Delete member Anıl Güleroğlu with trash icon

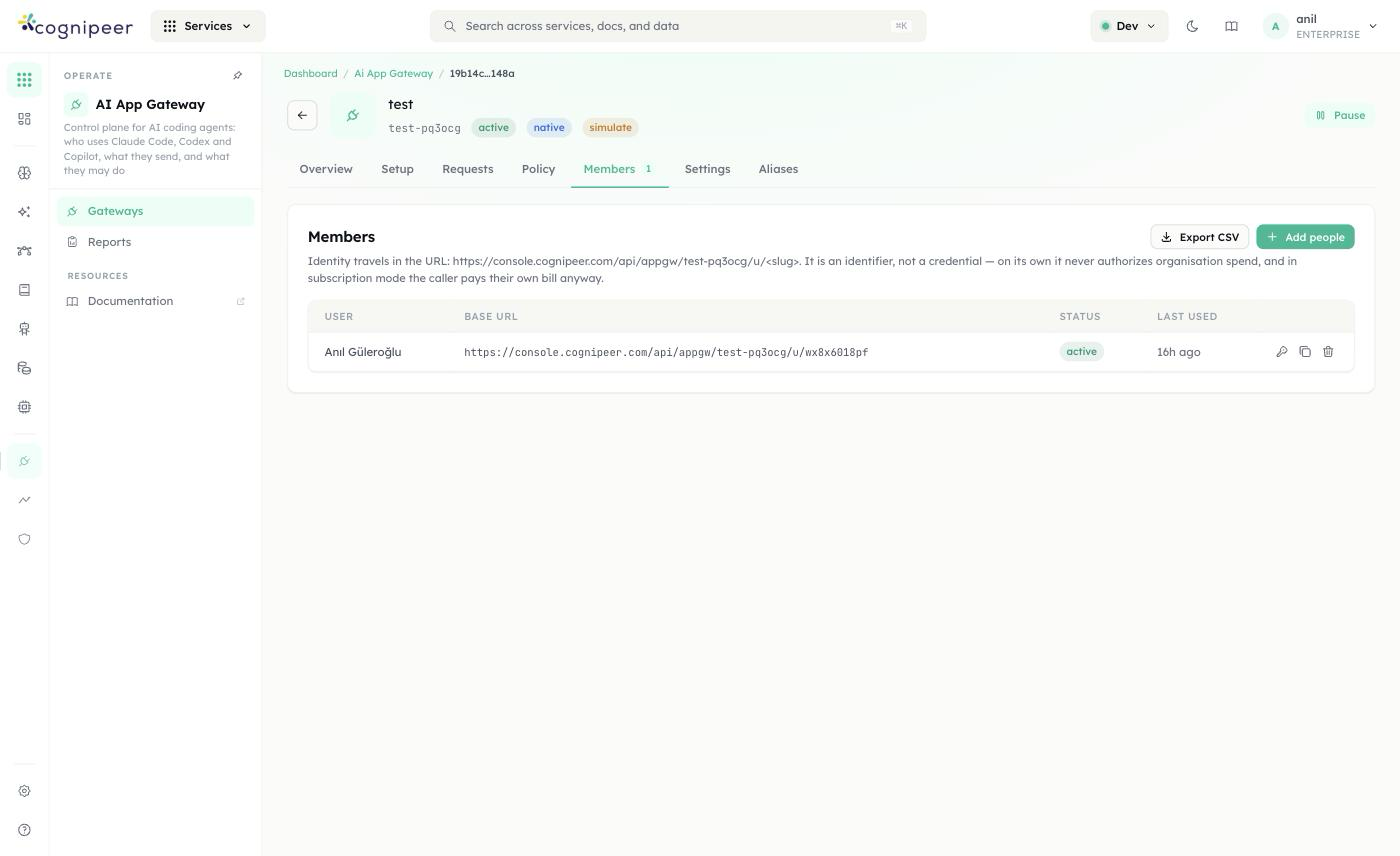tap(1328, 352)
